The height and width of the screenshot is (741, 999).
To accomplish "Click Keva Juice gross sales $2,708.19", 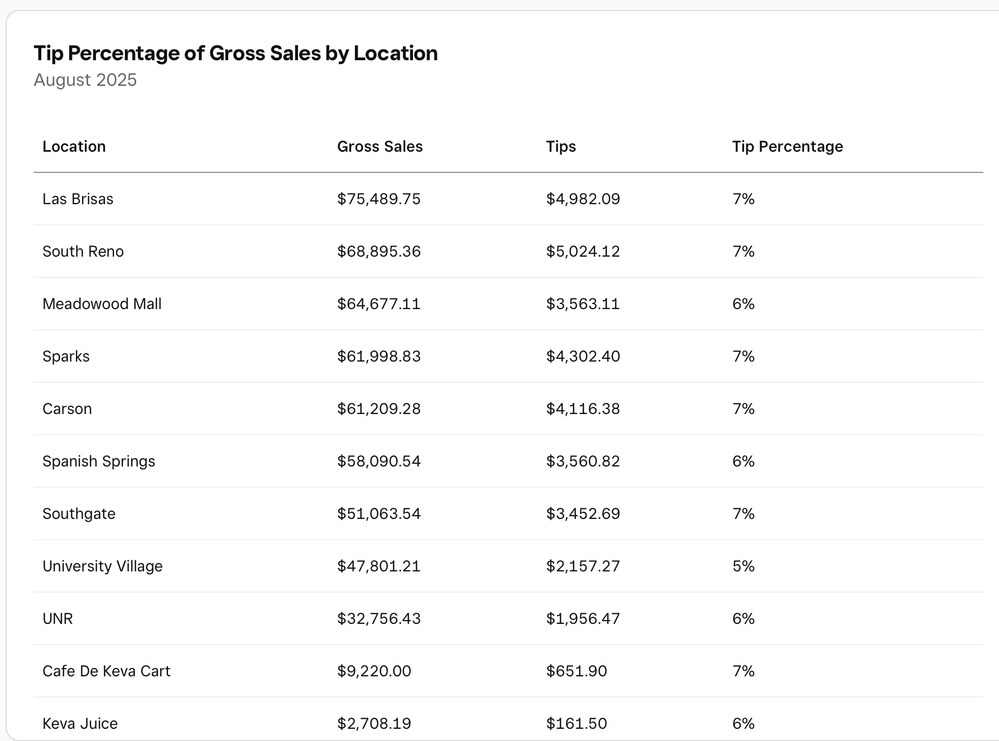I will point(374,723).
